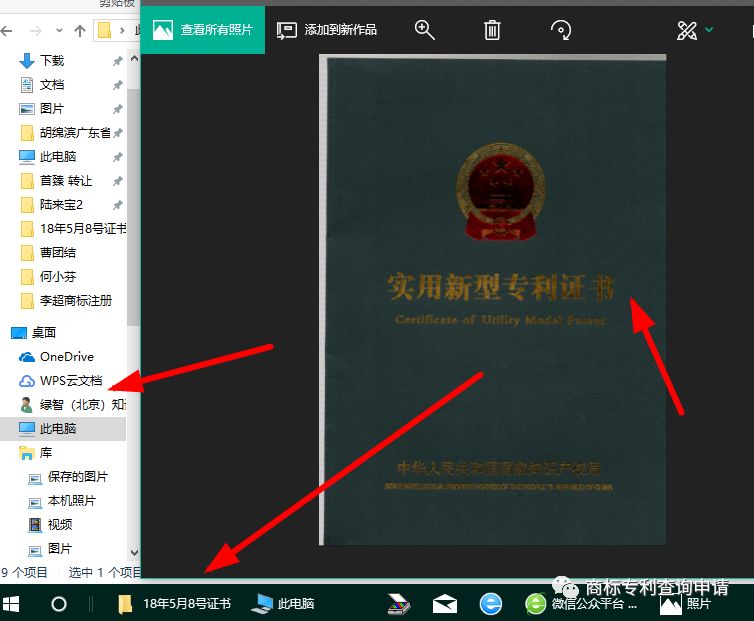This screenshot has height=621, width=754.
Task: Click the 绿智 user avatar icon
Action: pyautogui.click(x=27, y=405)
